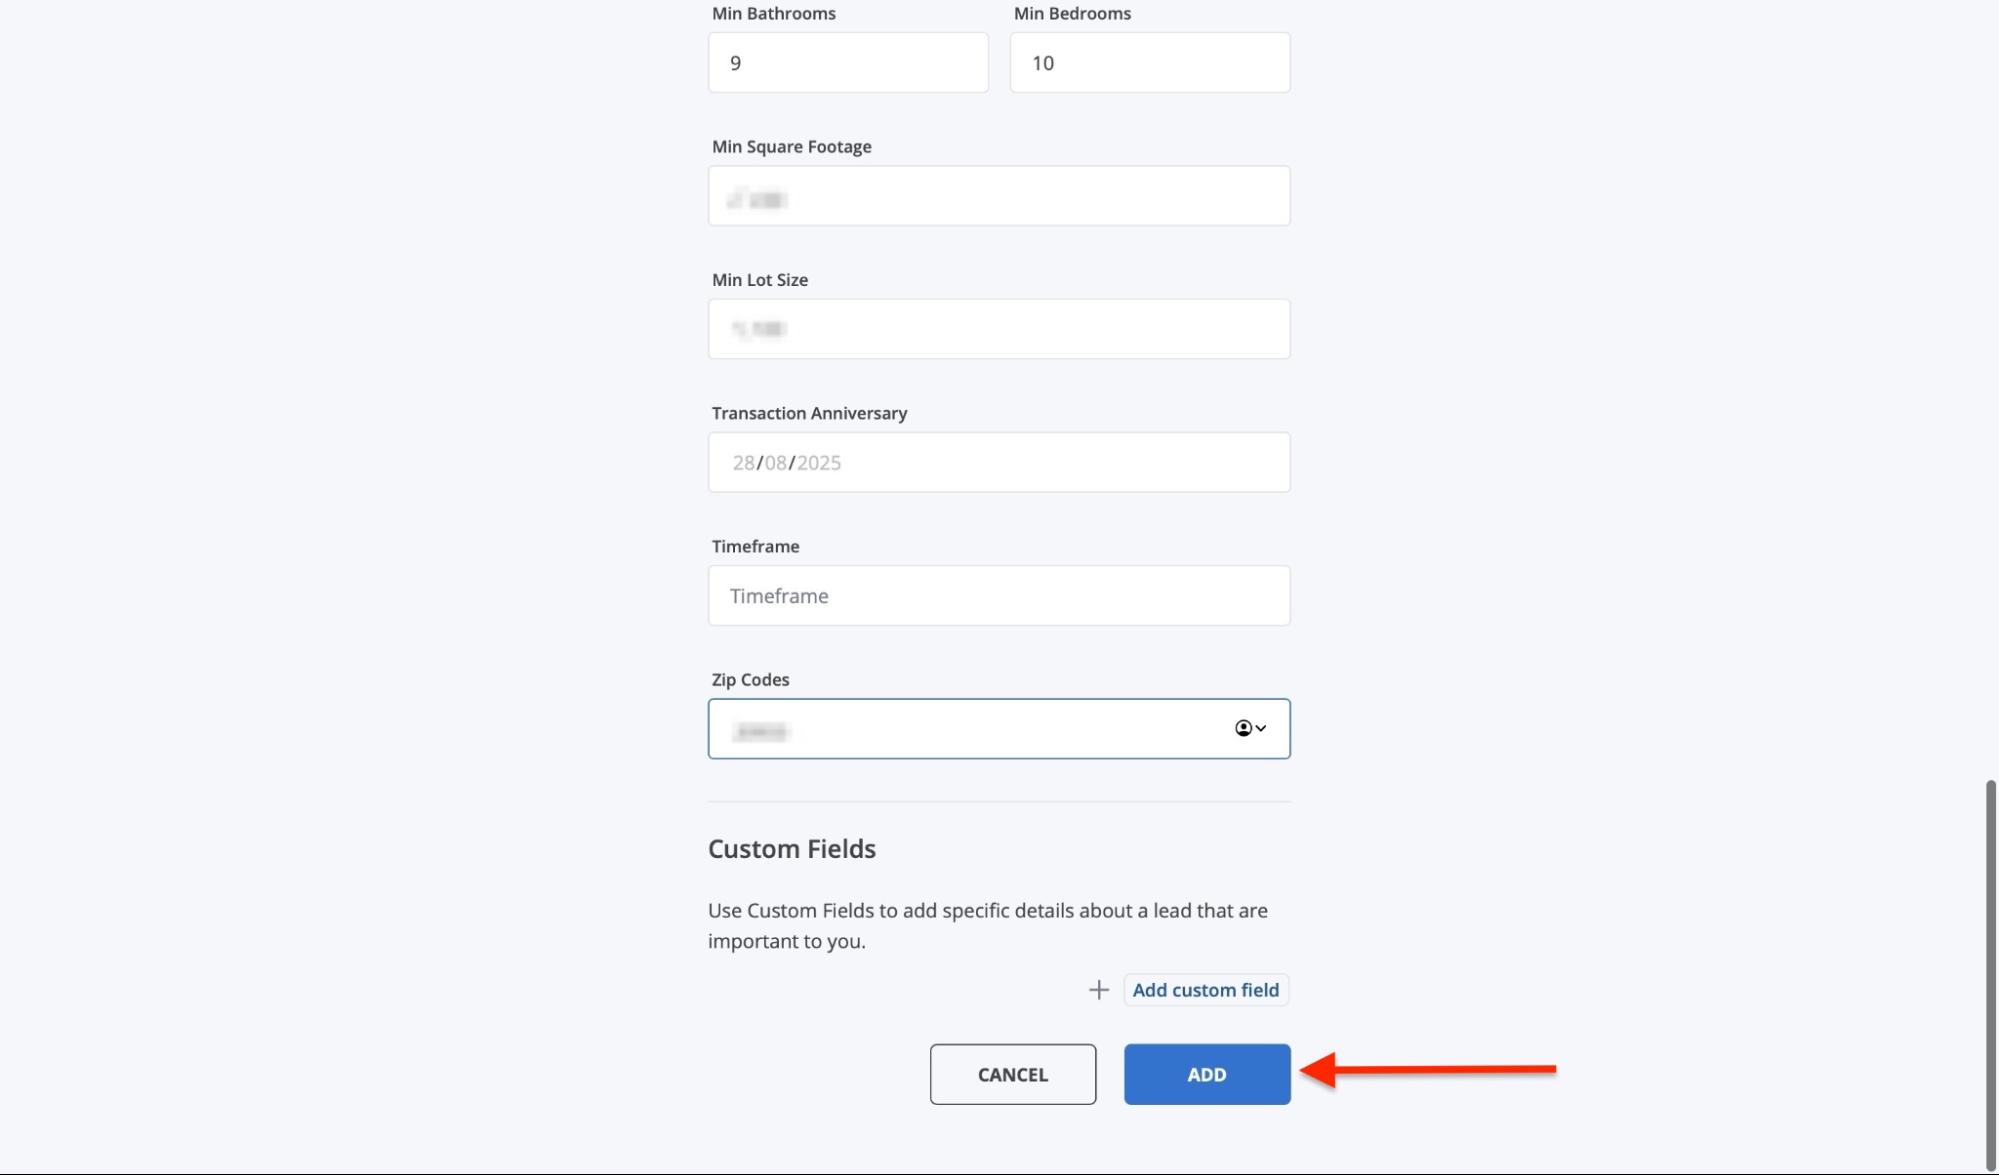The image size is (1999, 1175).
Task: Click the Timeframe field label
Action: coord(755,547)
